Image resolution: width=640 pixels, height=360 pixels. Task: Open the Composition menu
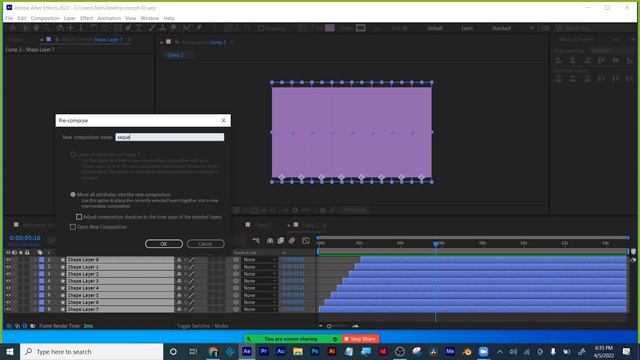point(45,18)
